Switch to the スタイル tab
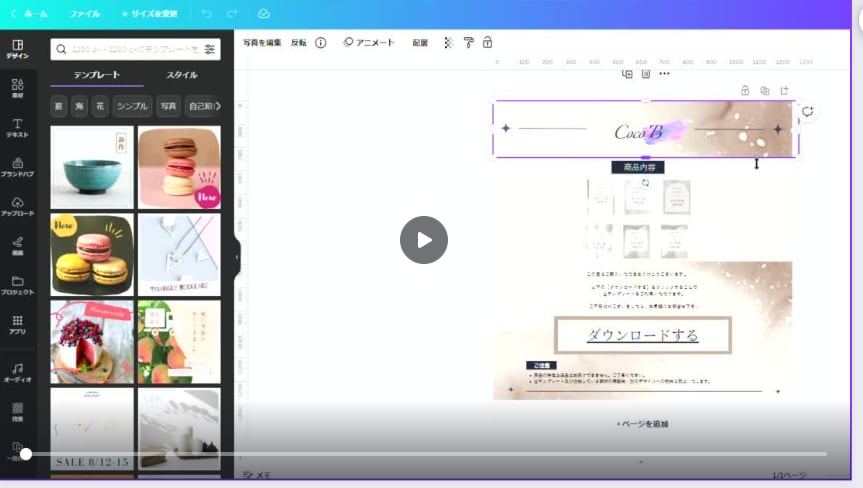 click(182, 75)
